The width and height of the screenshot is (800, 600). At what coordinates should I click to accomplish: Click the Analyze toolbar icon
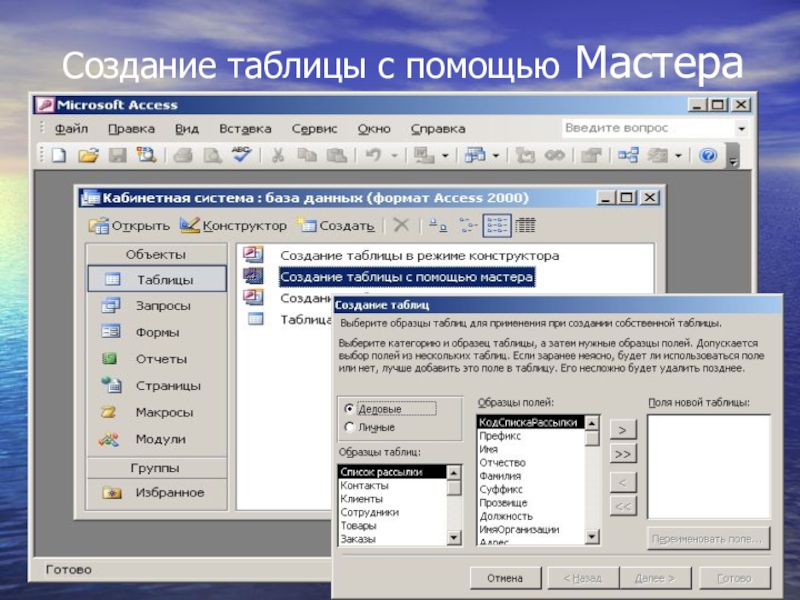point(474,155)
